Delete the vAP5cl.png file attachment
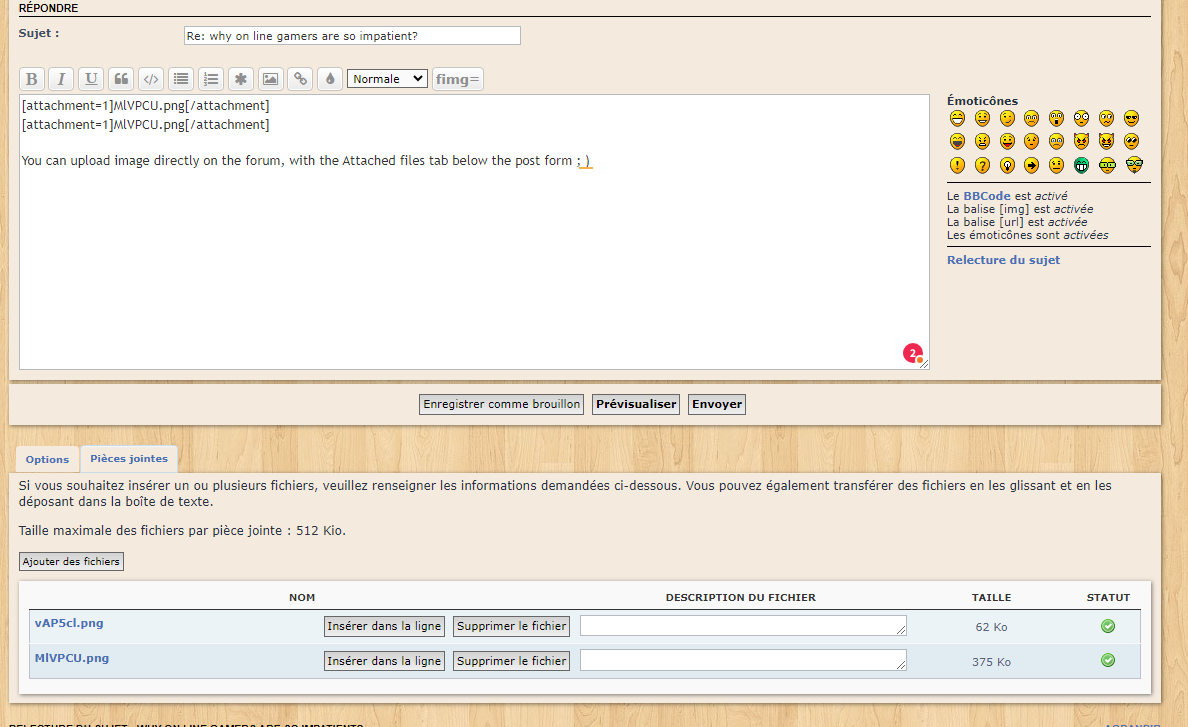Screen dimensions: 1188x727 click(511, 626)
